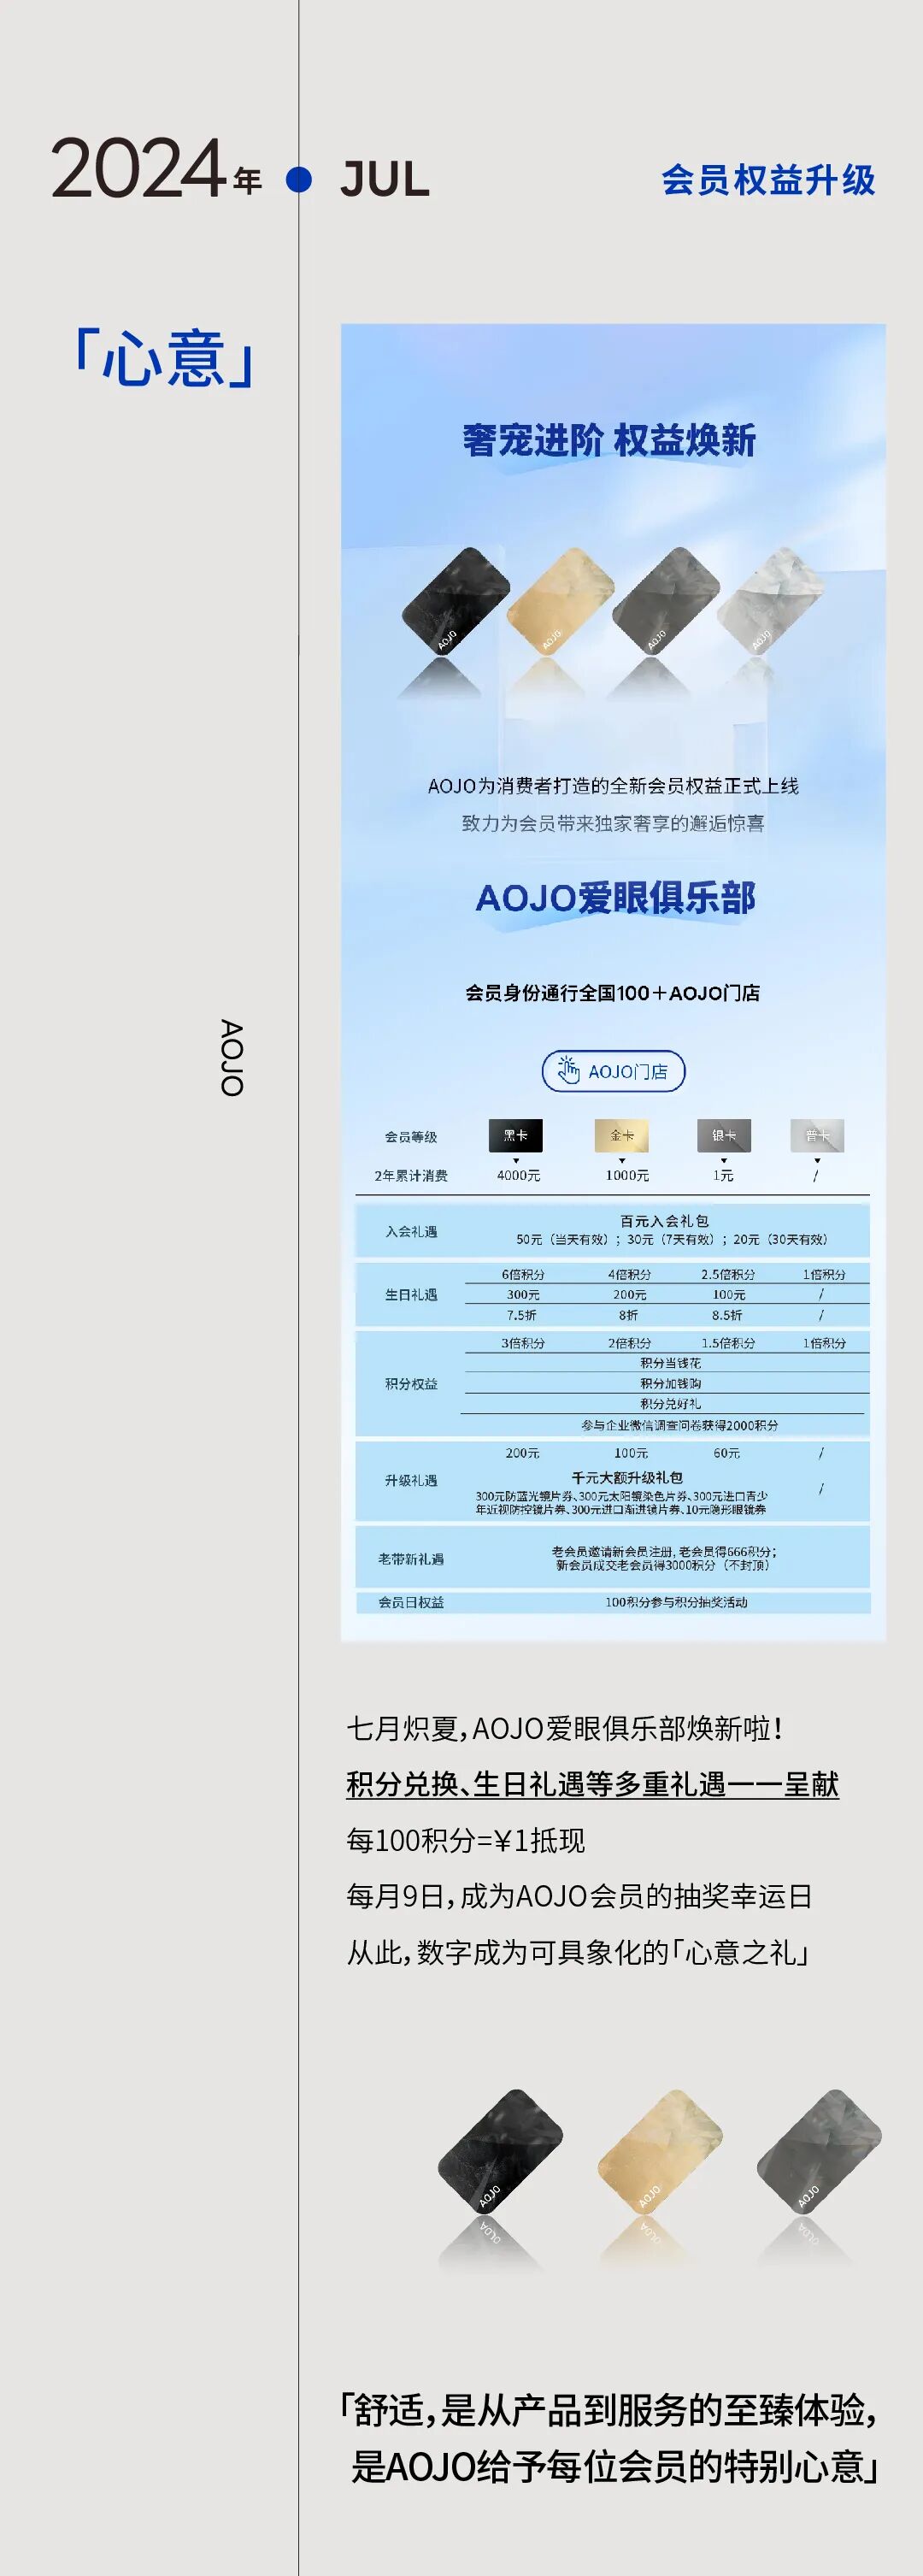The image size is (923, 2576).
Task: Click the 入会礼遇 row label
Action: 411,1232
